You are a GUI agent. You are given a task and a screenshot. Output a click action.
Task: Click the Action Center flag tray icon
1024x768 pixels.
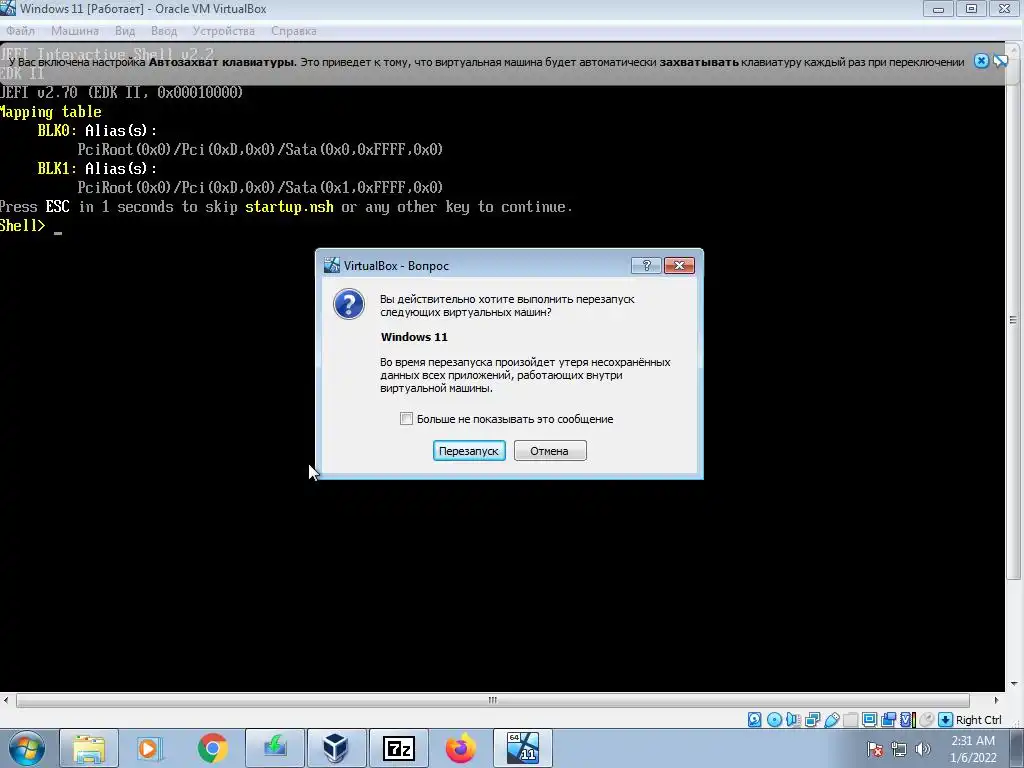pos(875,749)
